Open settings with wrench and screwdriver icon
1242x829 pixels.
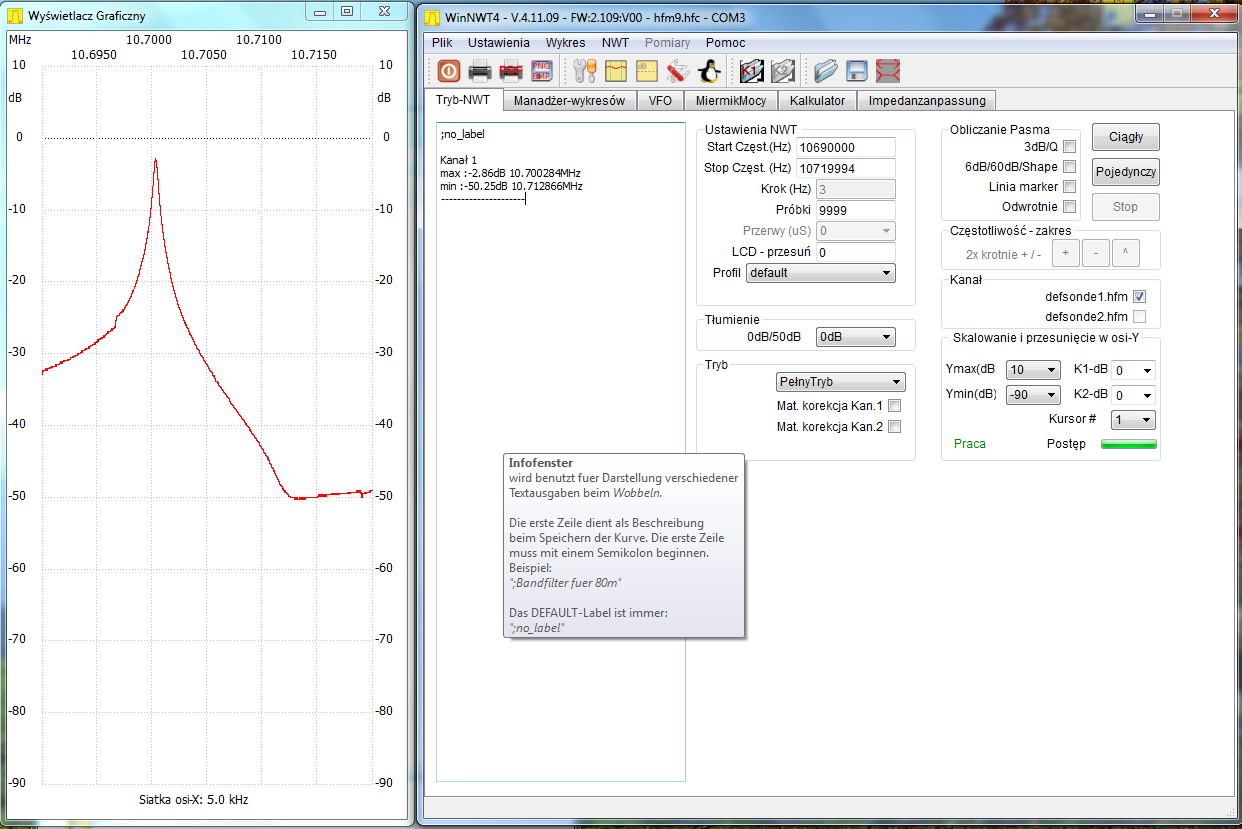pyautogui.click(x=585, y=71)
